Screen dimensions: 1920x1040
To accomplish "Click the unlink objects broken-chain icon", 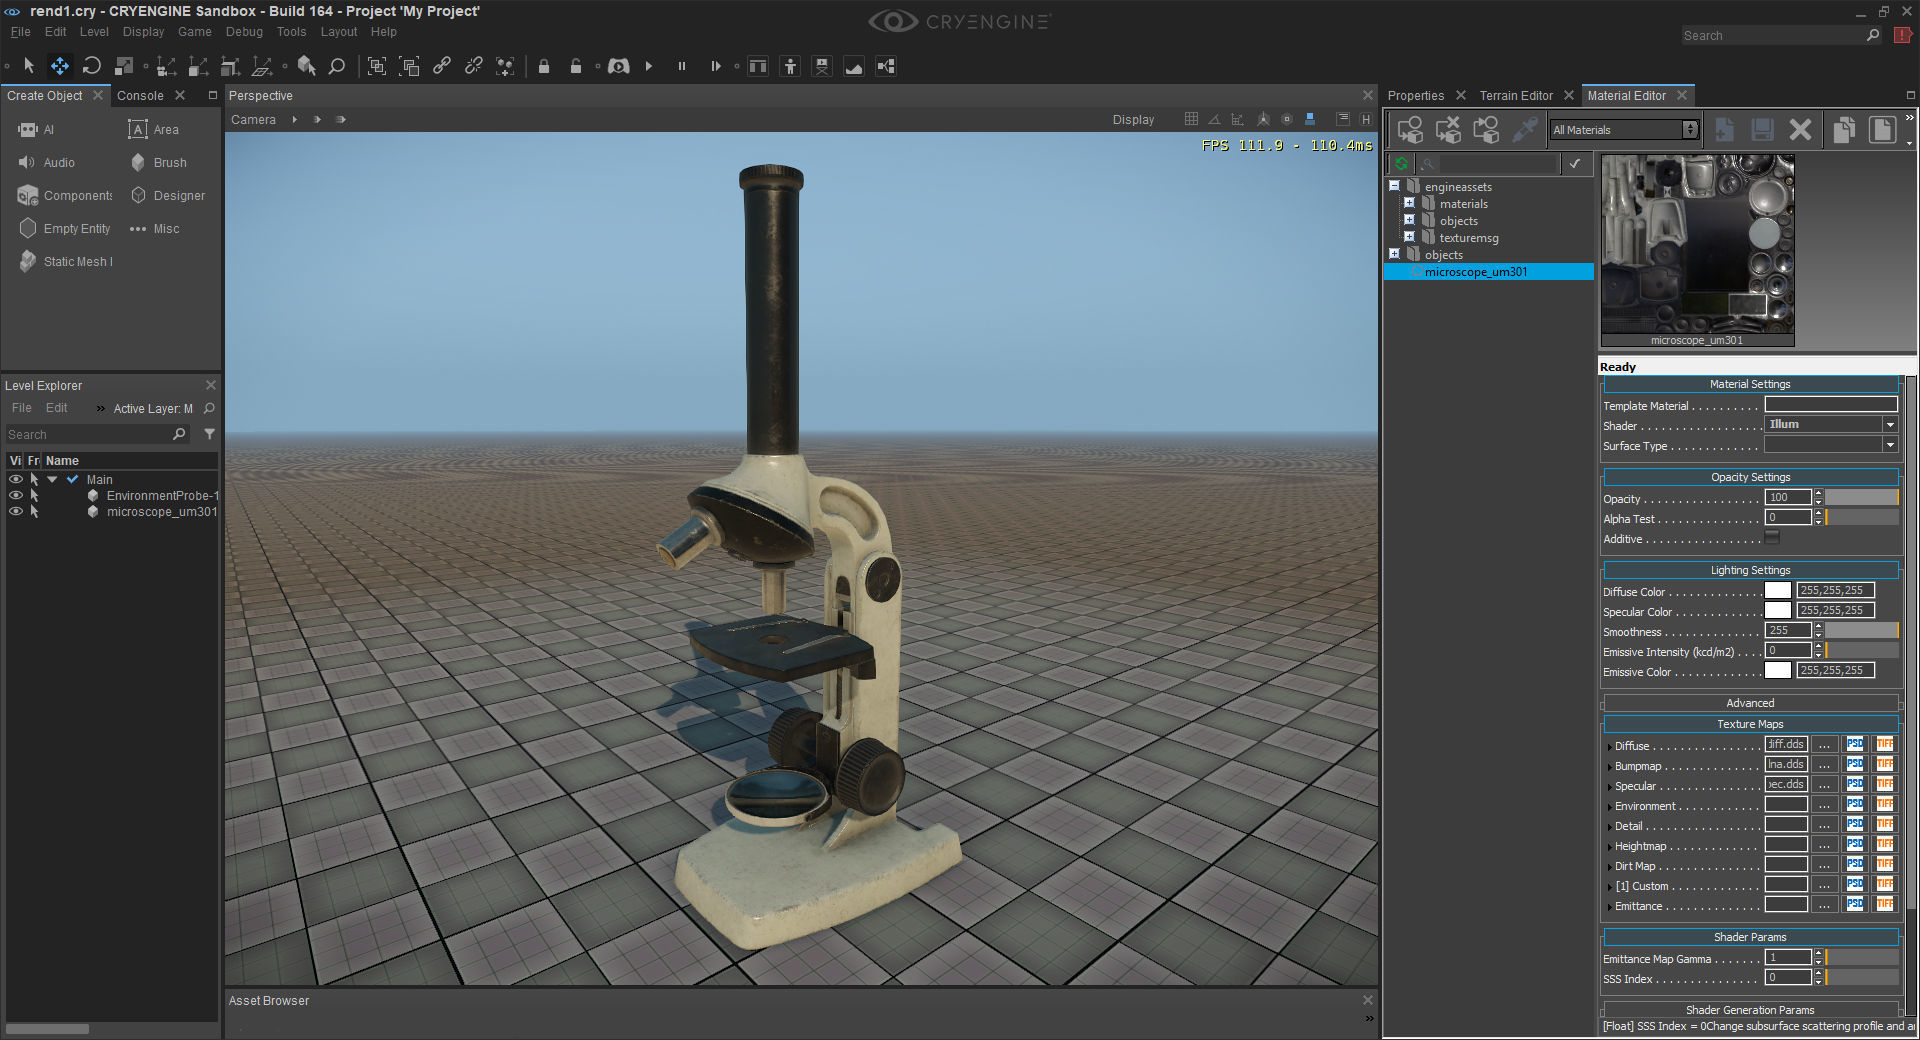I will 473,66.
